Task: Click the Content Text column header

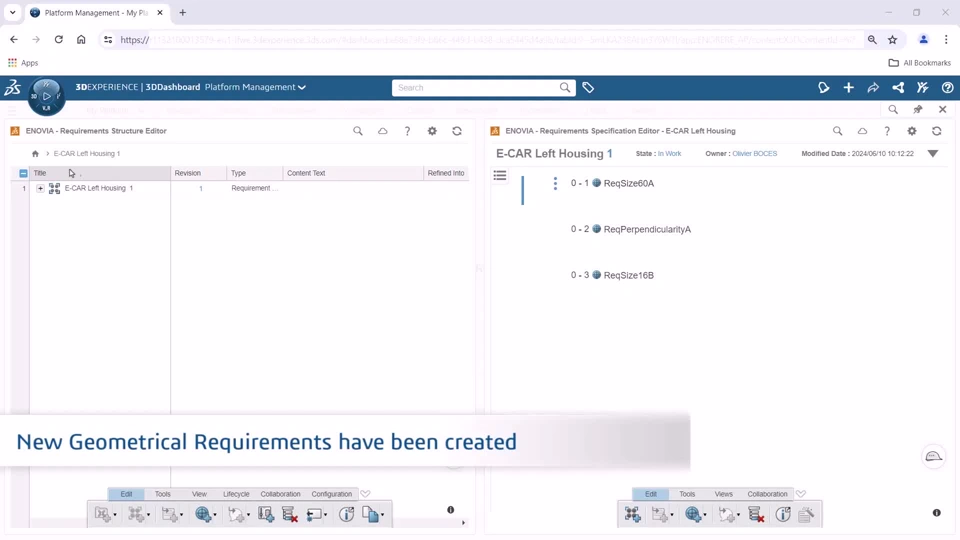Action: point(353,173)
